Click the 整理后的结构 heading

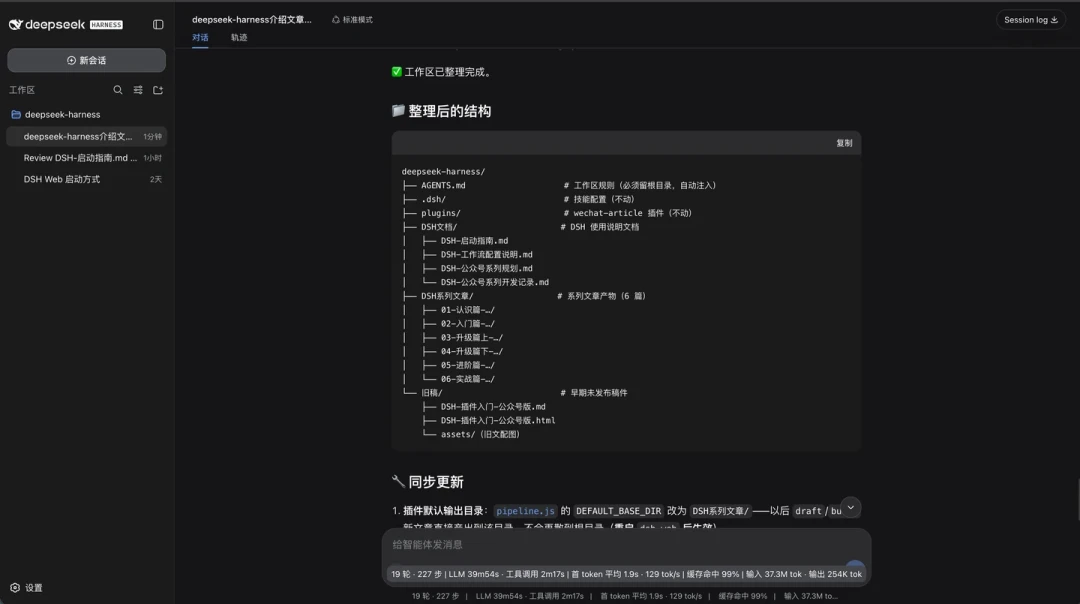point(449,112)
